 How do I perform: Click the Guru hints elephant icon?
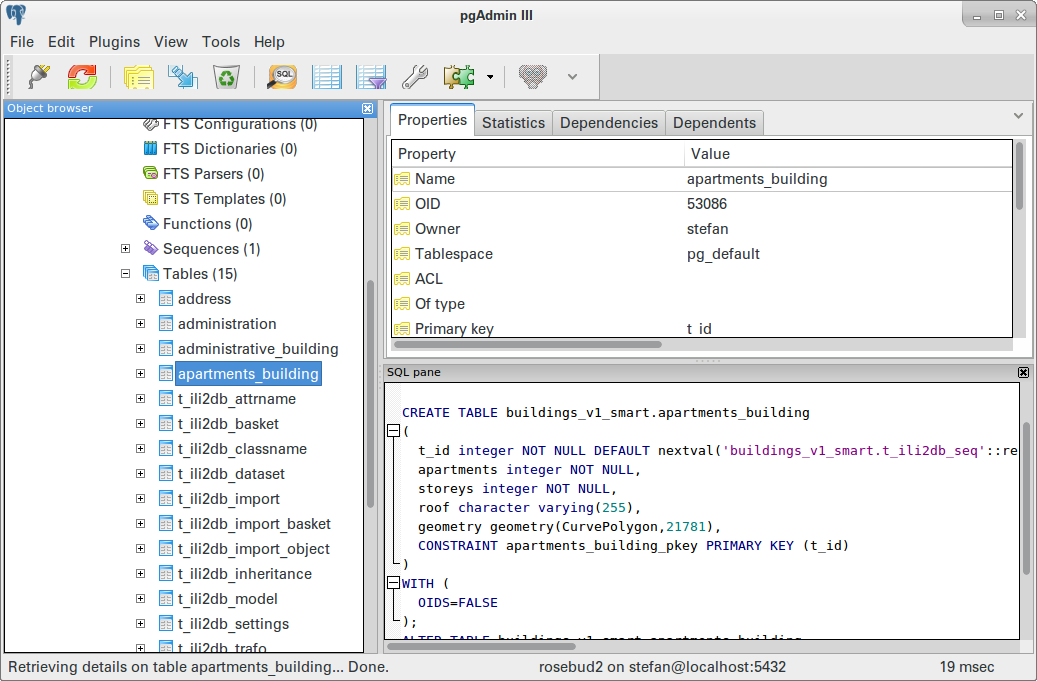pos(532,77)
